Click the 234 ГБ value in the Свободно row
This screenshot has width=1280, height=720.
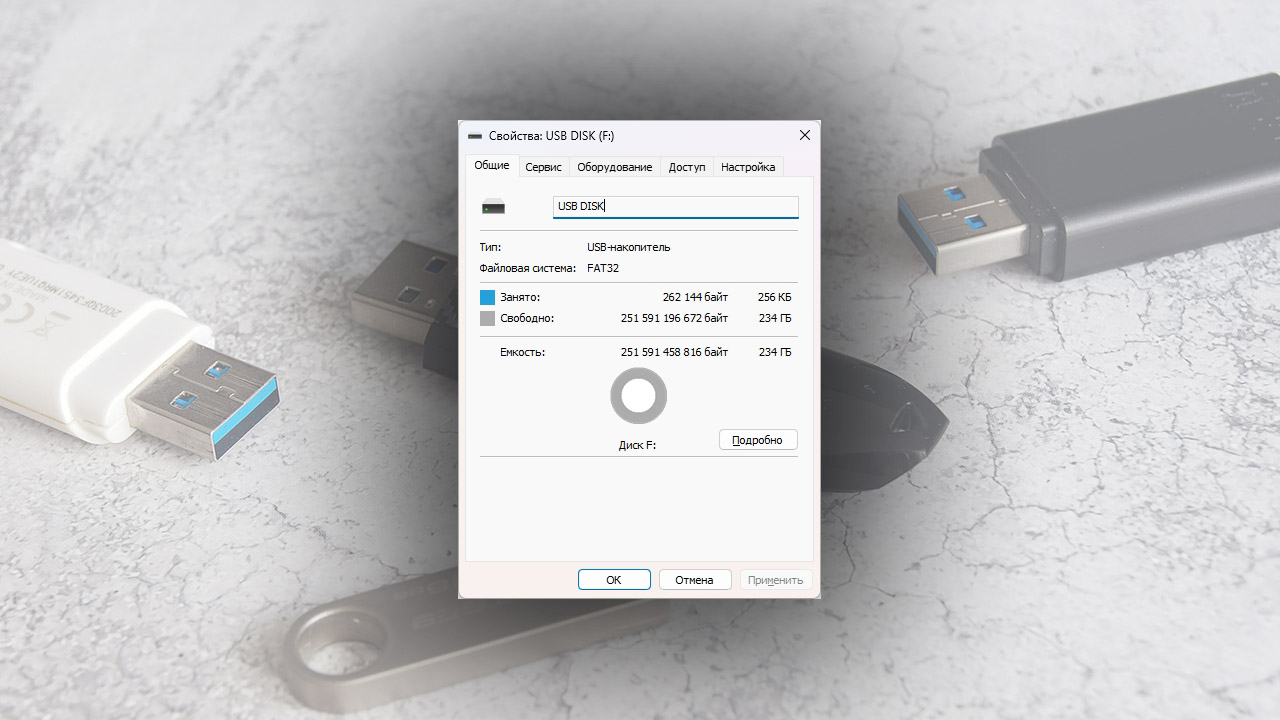click(x=775, y=318)
